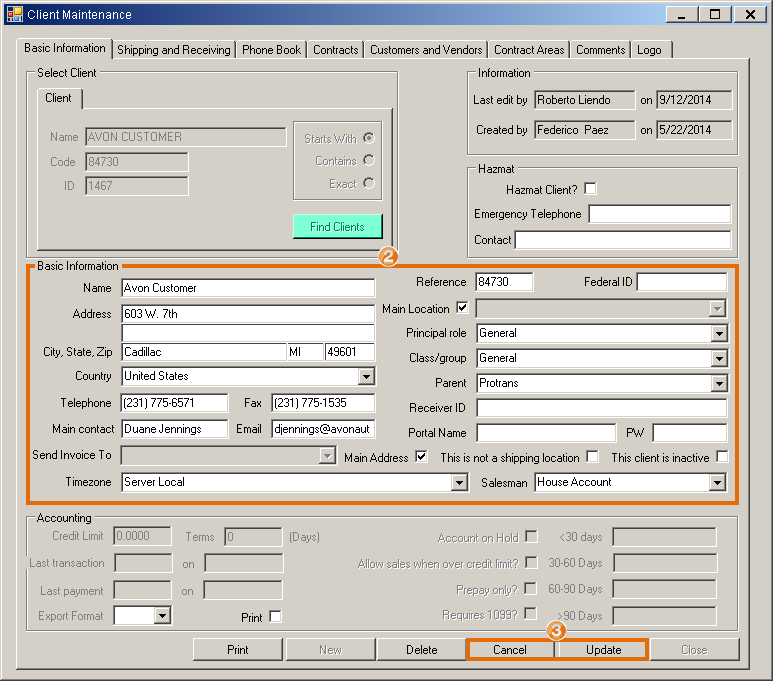
Task: Open the Send Invoice To dropdown
Action: [327, 456]
